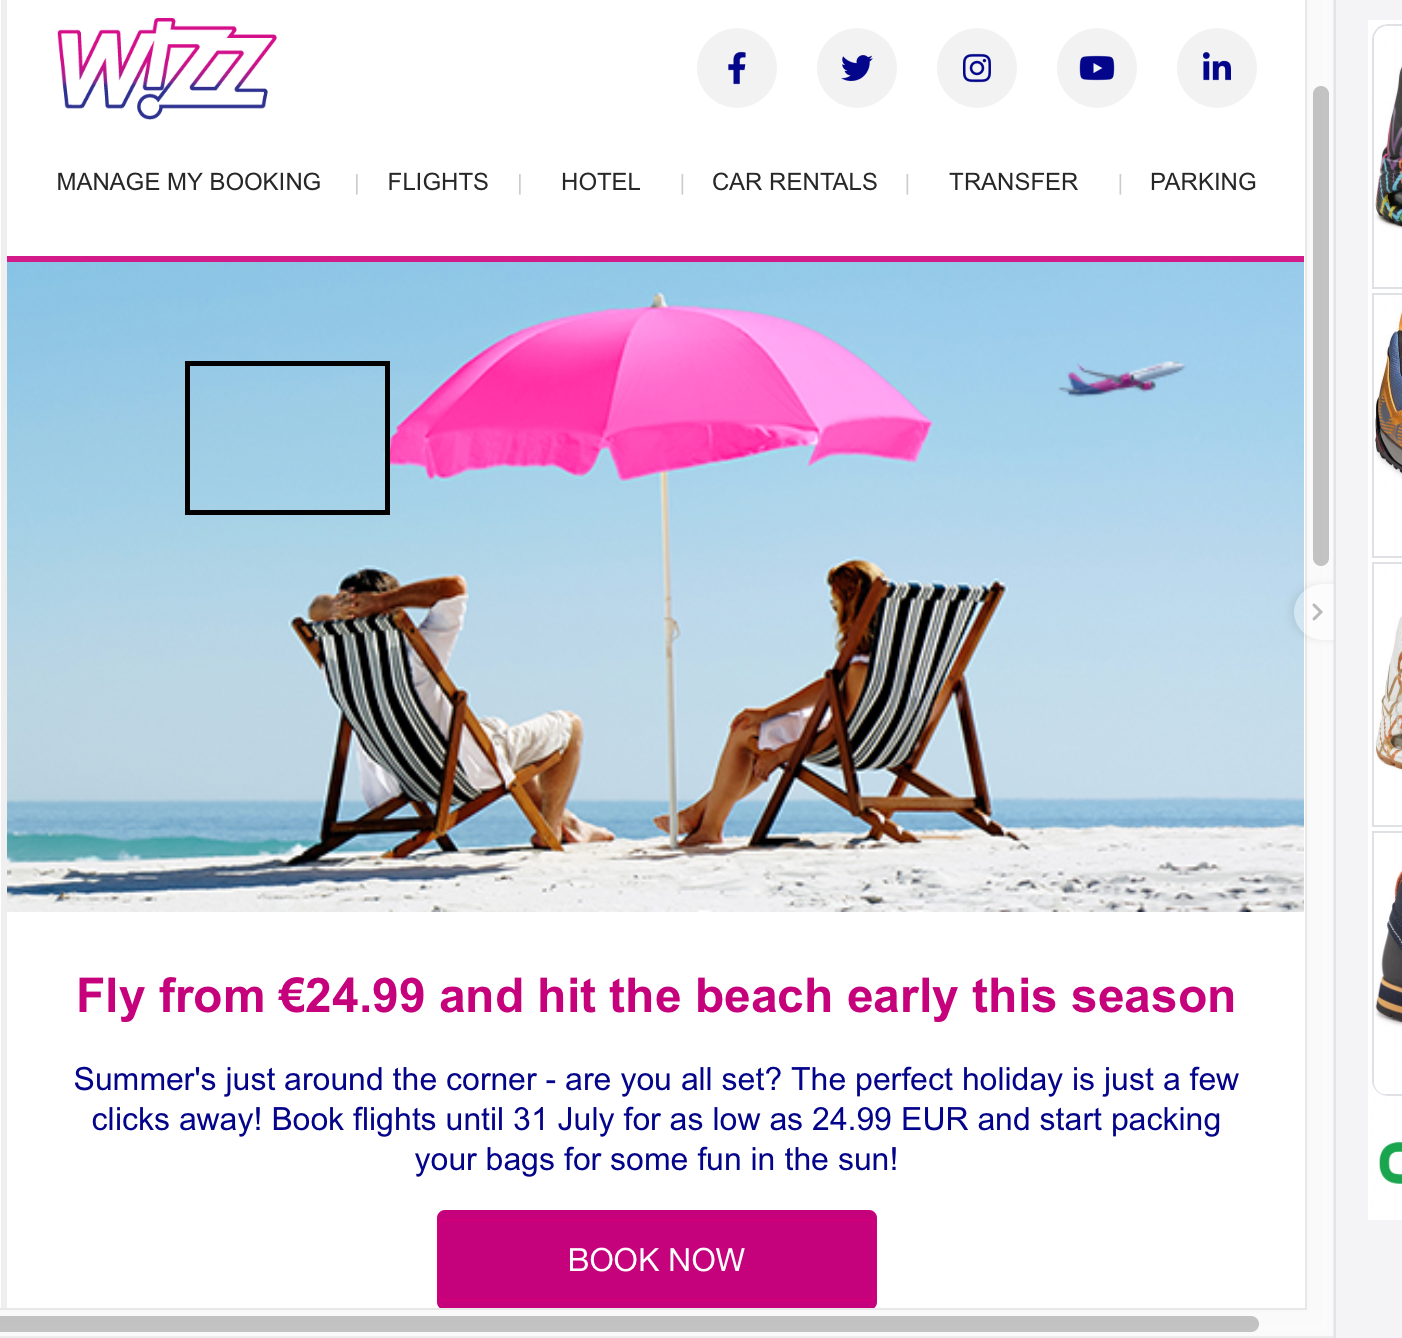
Task: Open the first shoe thumbnail in sidebar
Action: [x=1388, y=157]
